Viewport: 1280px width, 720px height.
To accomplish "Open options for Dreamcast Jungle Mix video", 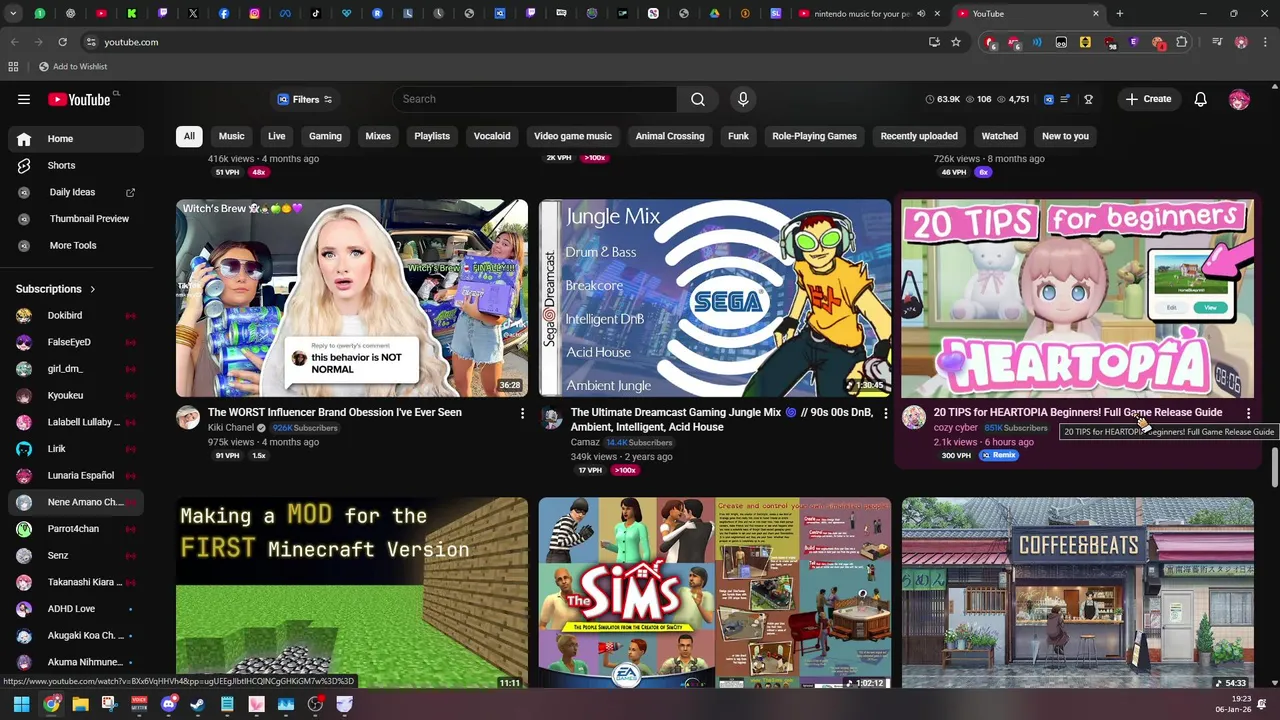I will pyautogui.click(x=885, y=413).
